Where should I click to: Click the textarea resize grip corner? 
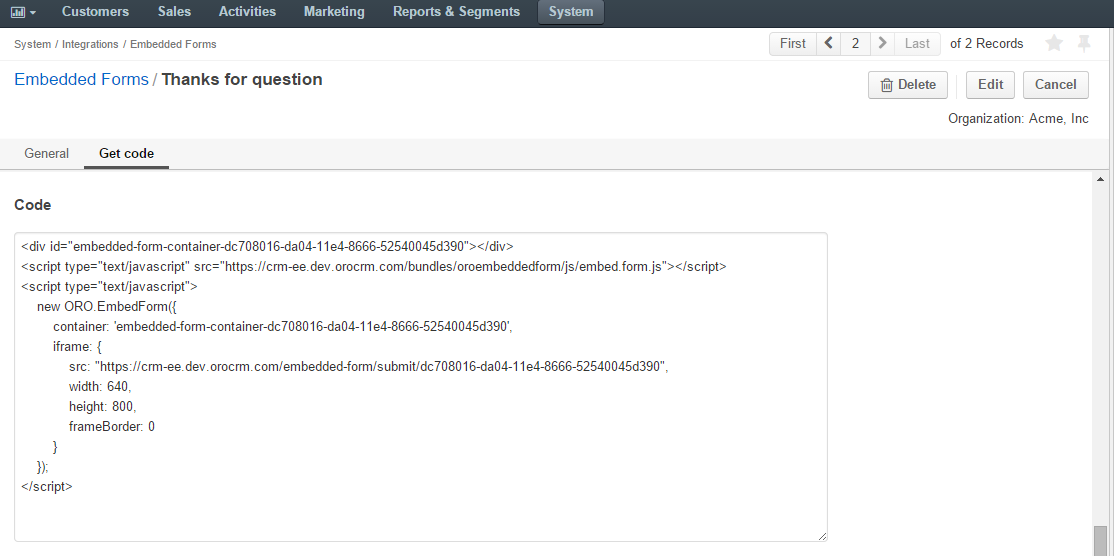pos(822,536)
